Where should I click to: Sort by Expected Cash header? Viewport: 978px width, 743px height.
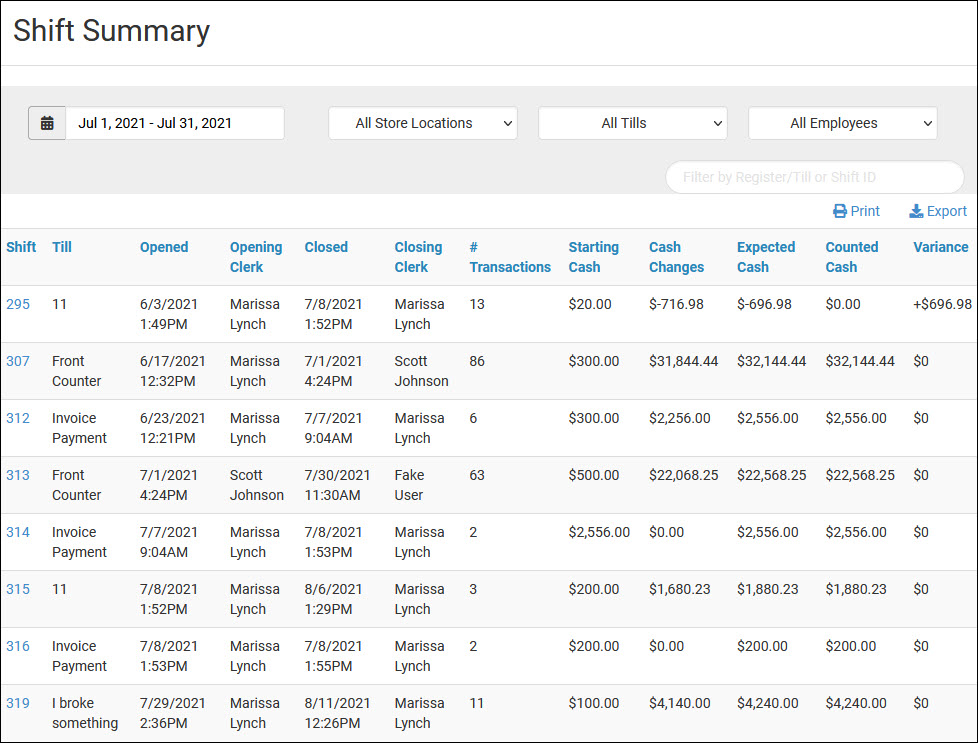click(x=766, y=257)
